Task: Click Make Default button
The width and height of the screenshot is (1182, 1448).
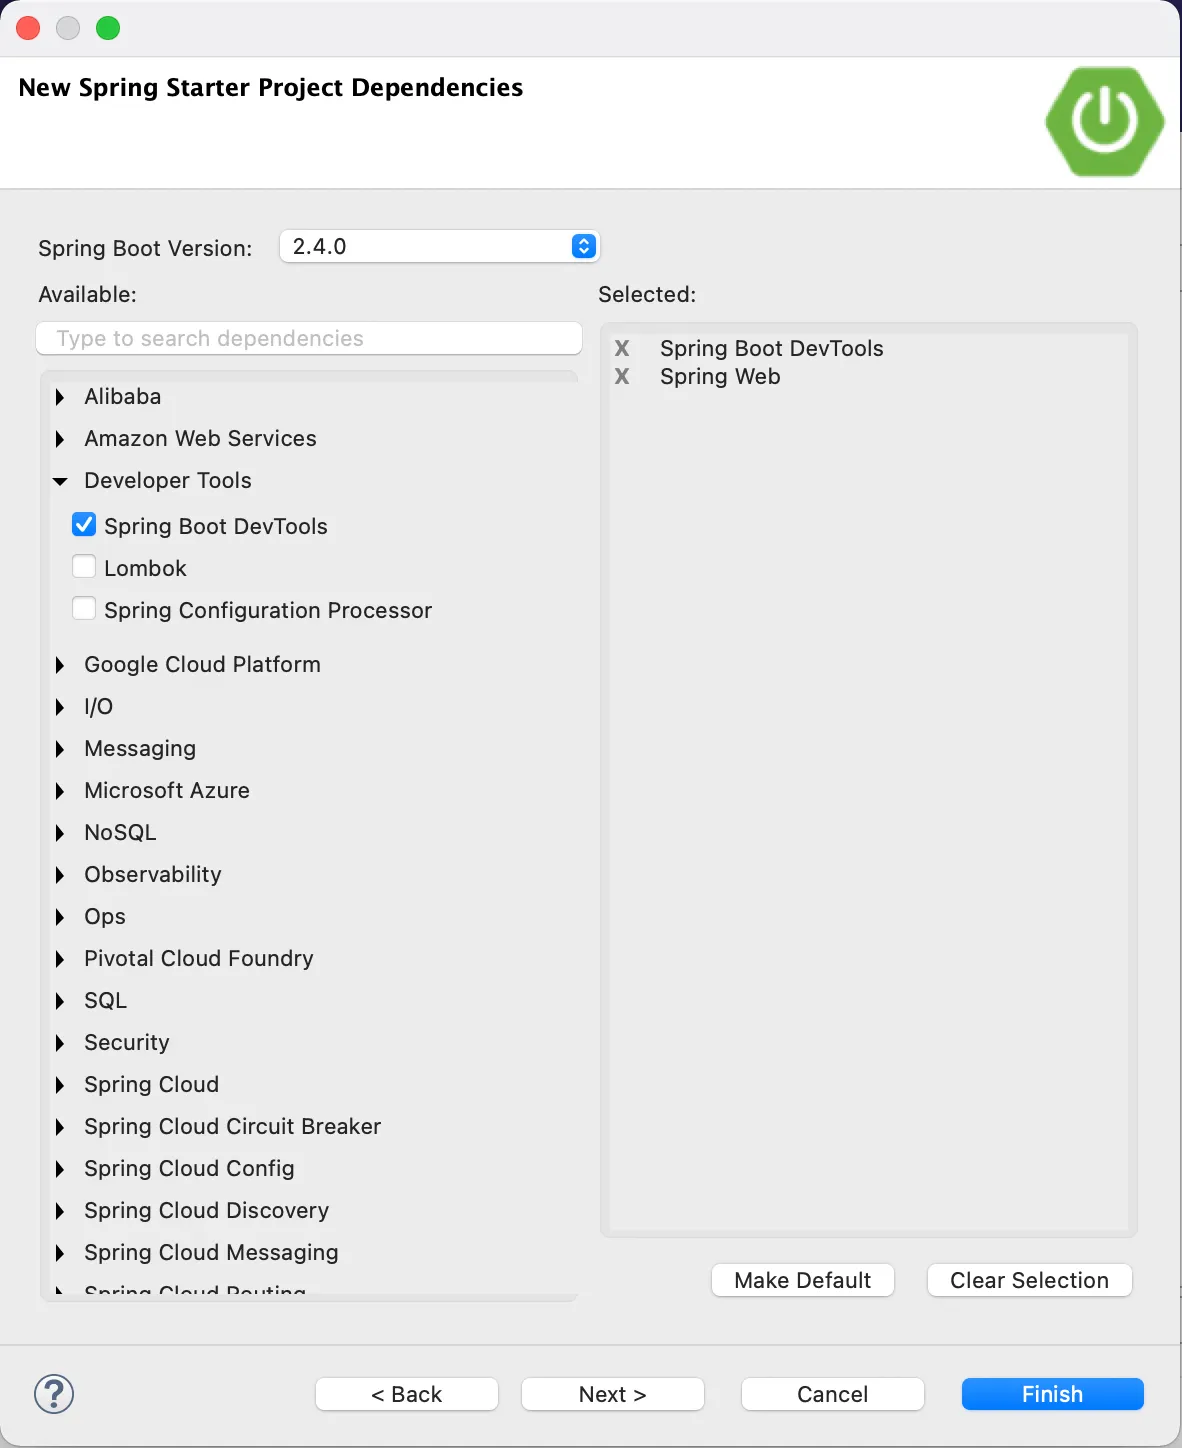Action: pyautogui.click(x=802, y=1280)
